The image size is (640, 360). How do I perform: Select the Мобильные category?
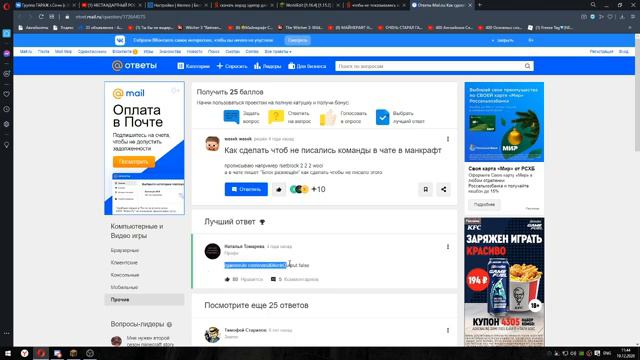pyautogui.click(x=124, y=287)
